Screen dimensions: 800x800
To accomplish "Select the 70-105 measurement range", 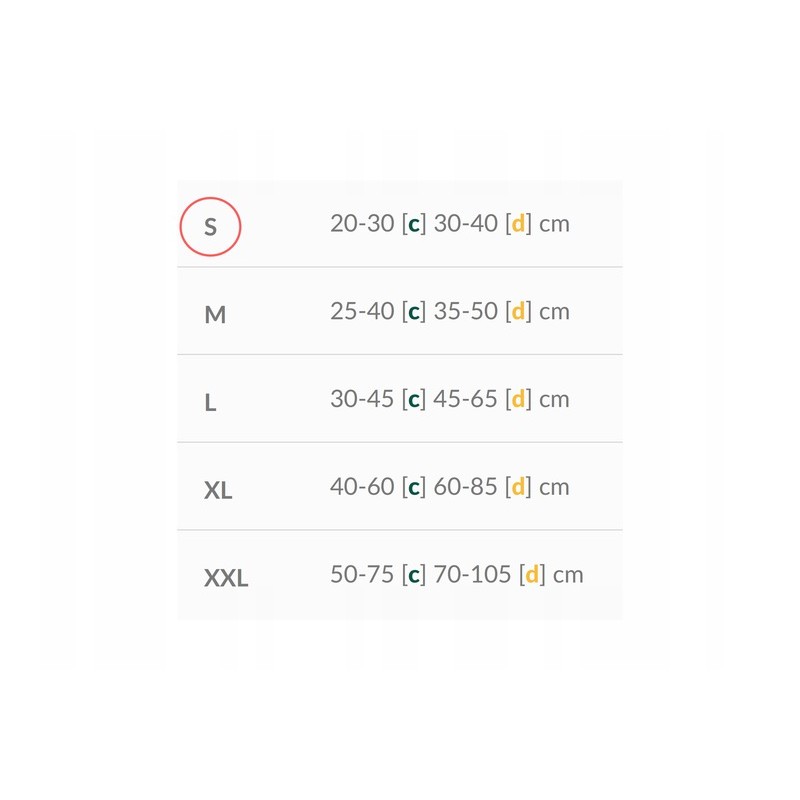I will 472,575.
